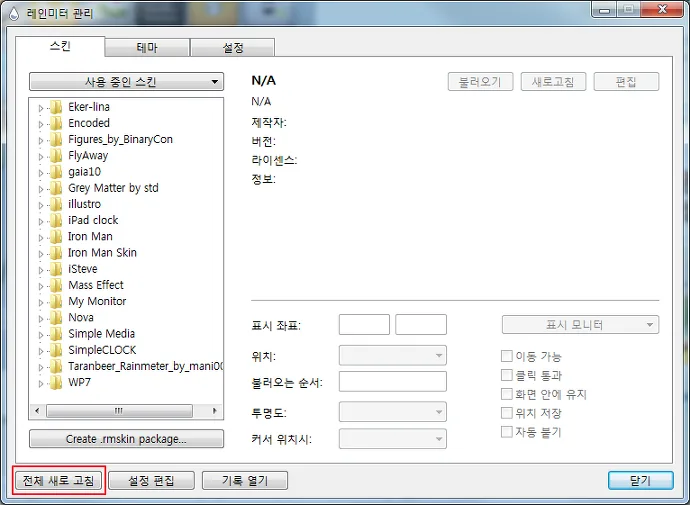The height and width of the screenshot is (505, 690).
Task: Click the Iron Man Skin folder icon
Action: [x=56, y=253]
